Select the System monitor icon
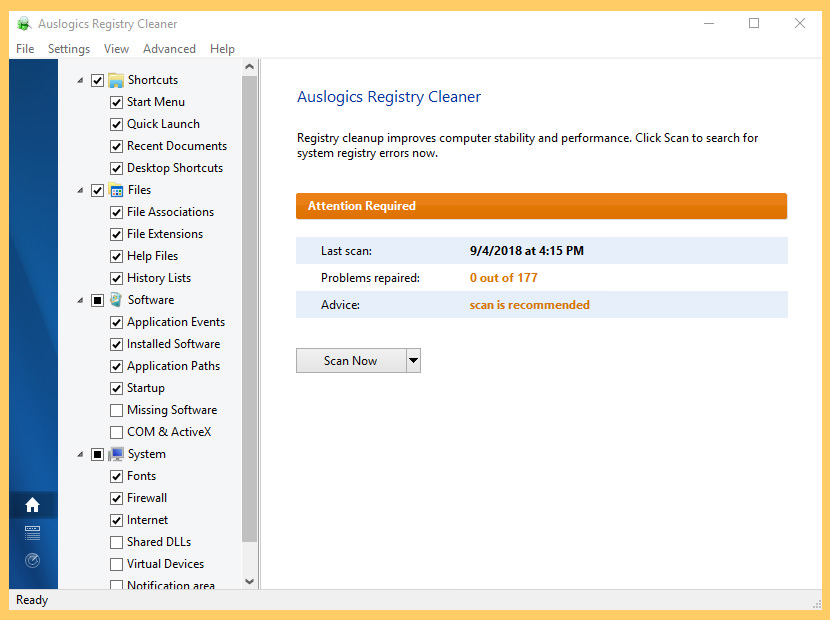 (116, 454)
